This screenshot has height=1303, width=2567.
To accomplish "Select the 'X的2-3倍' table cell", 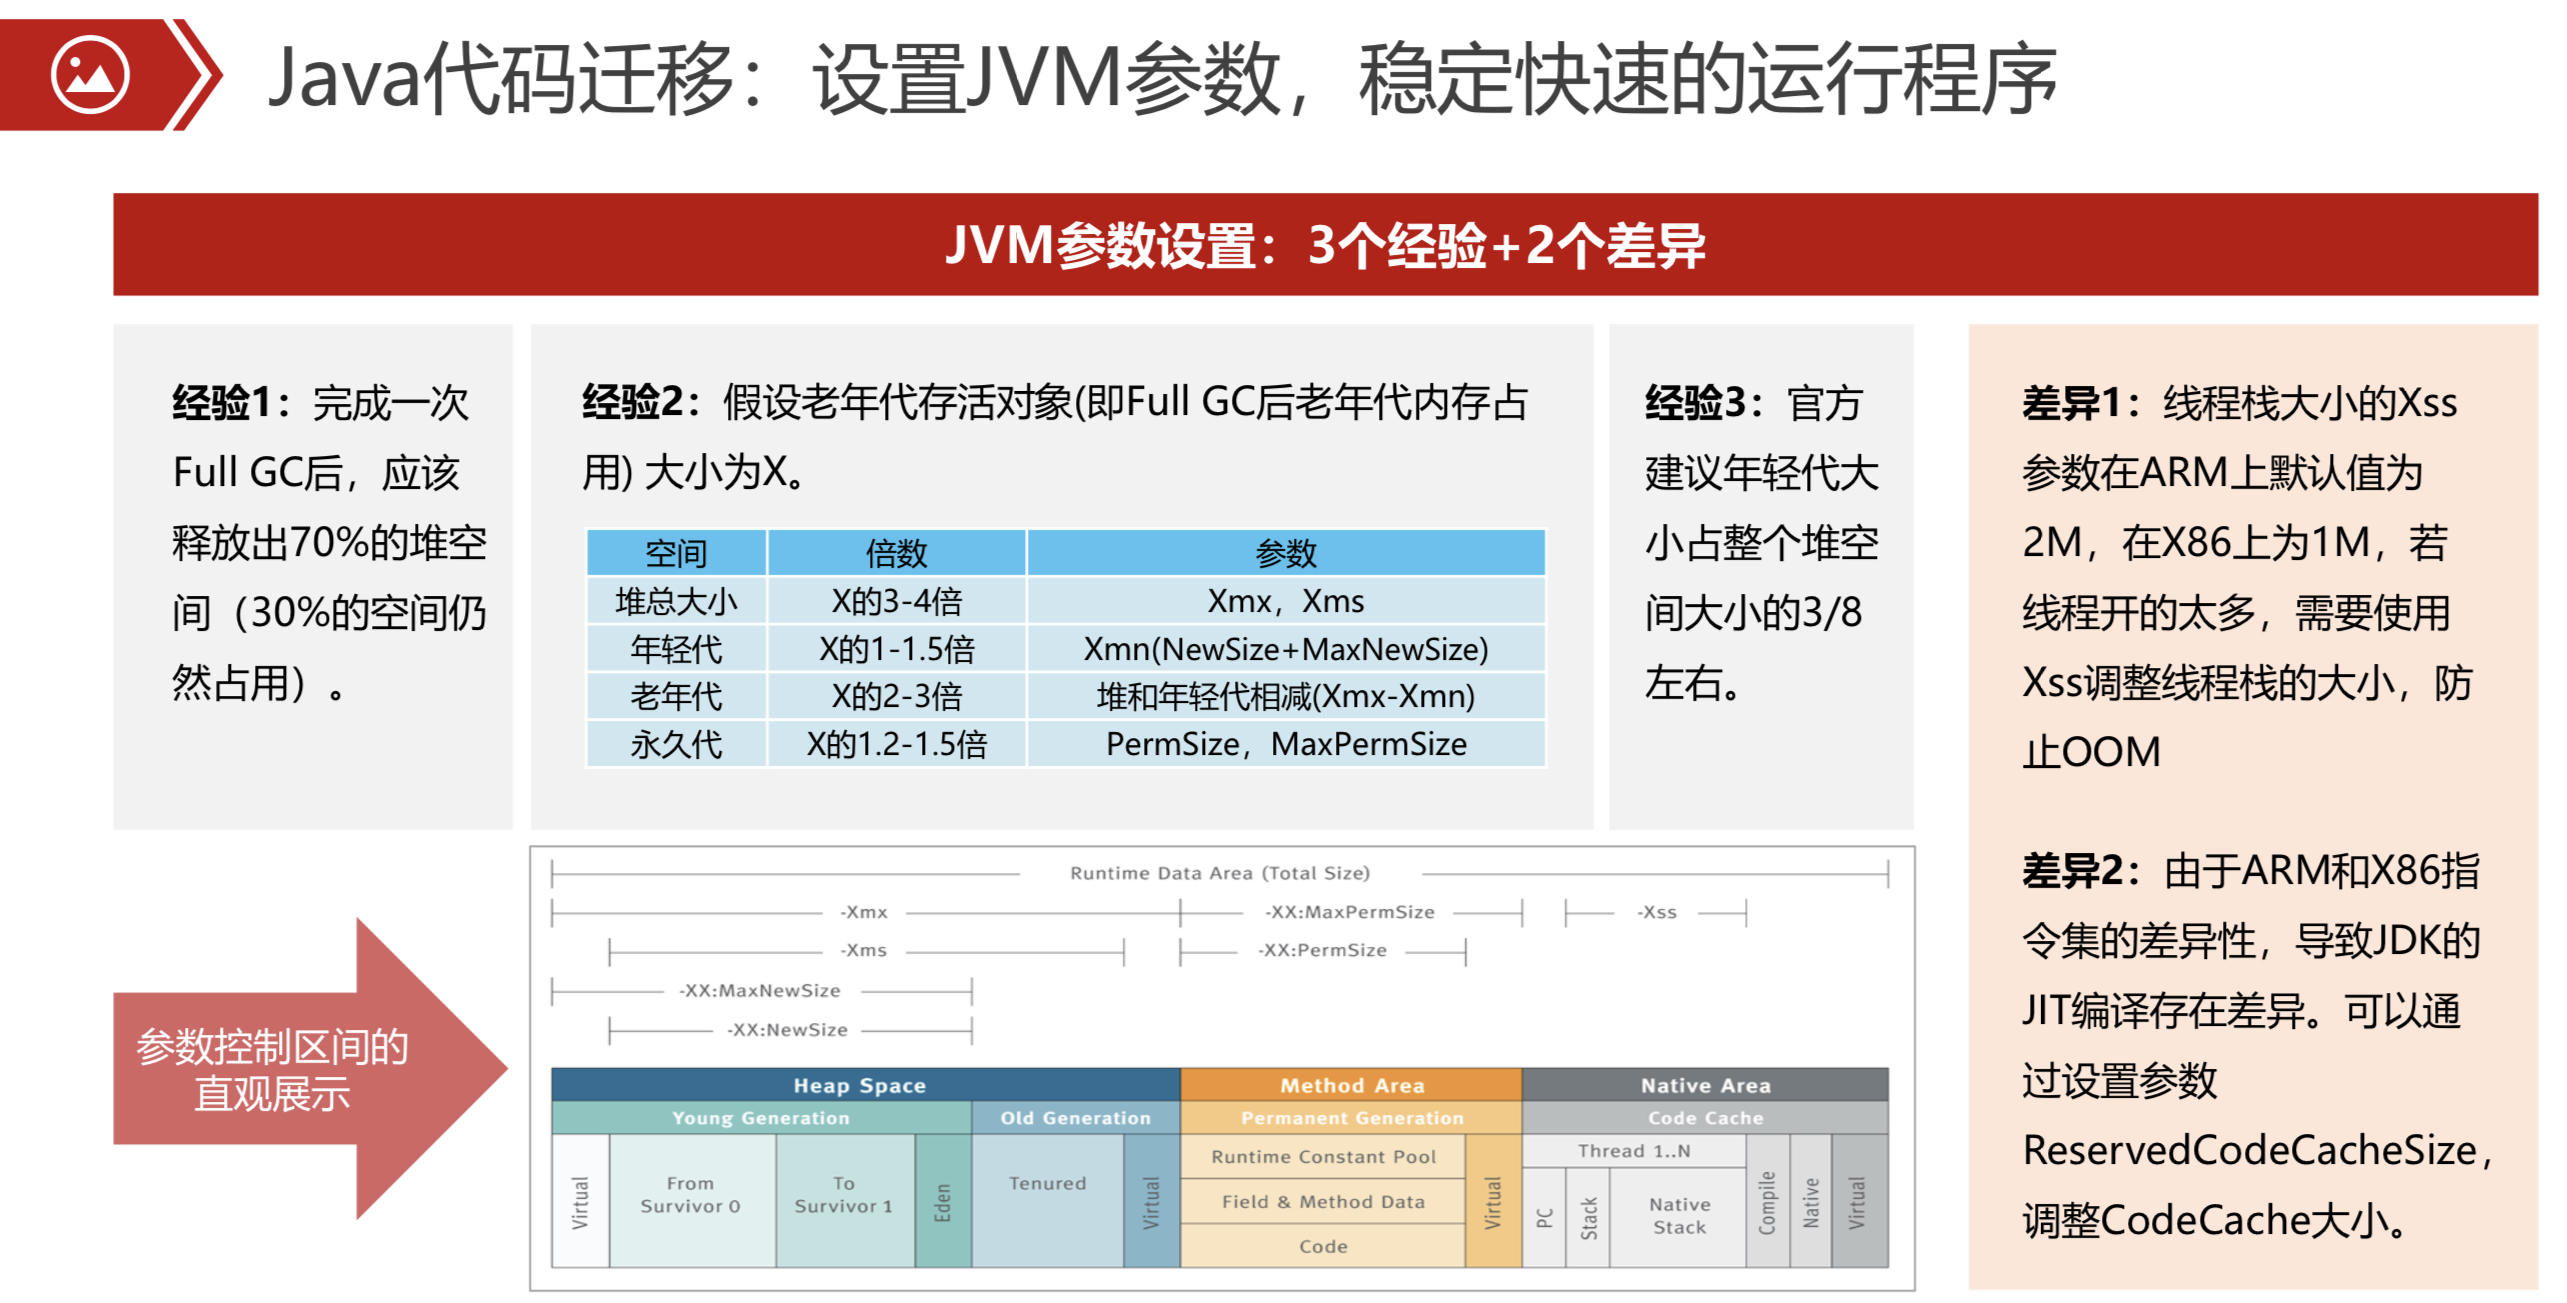I will pos(897,696).
